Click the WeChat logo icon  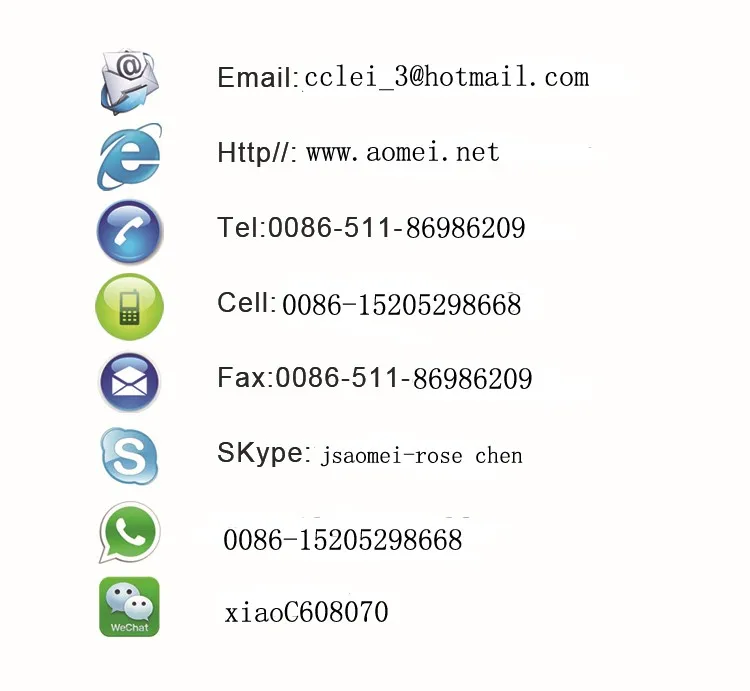coord(129,607)
